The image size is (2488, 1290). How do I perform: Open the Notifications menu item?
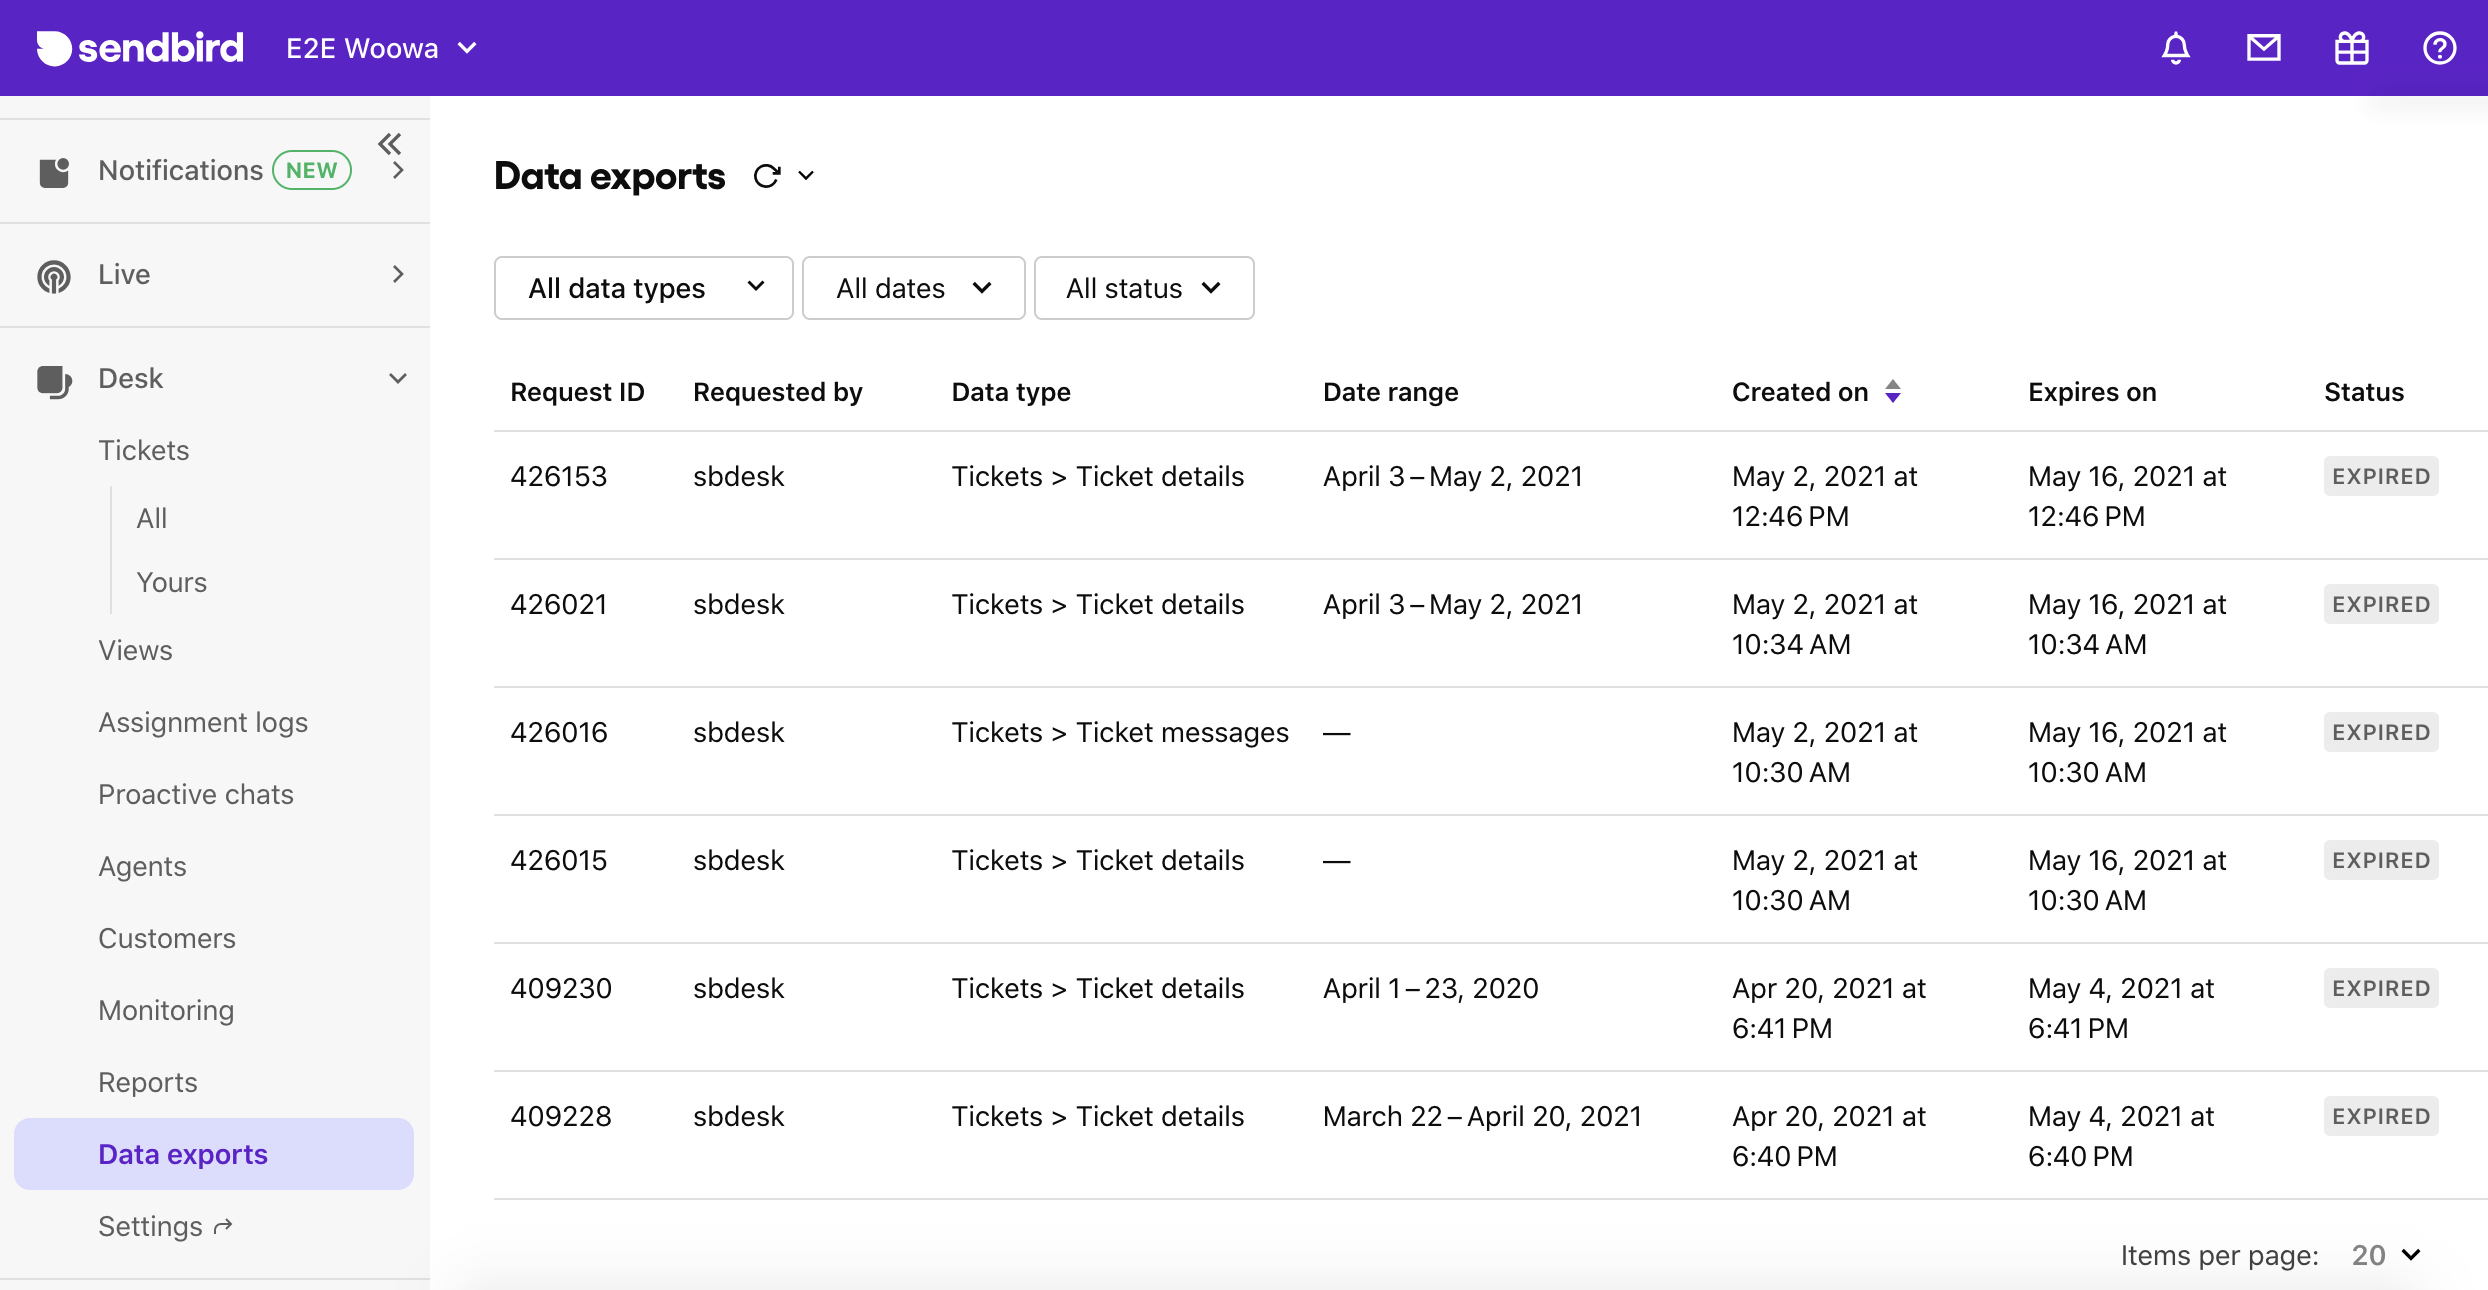pos(180,170)
